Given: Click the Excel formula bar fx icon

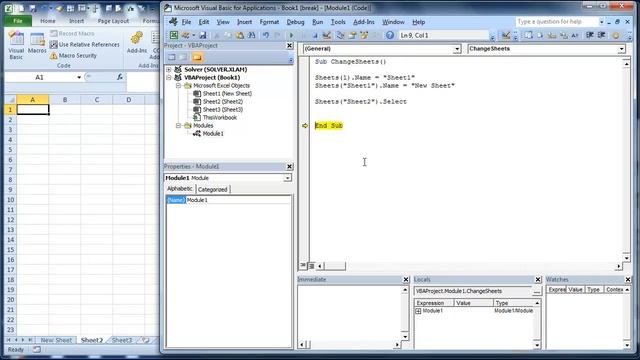Looking at the screenshot, I should 120,77.
